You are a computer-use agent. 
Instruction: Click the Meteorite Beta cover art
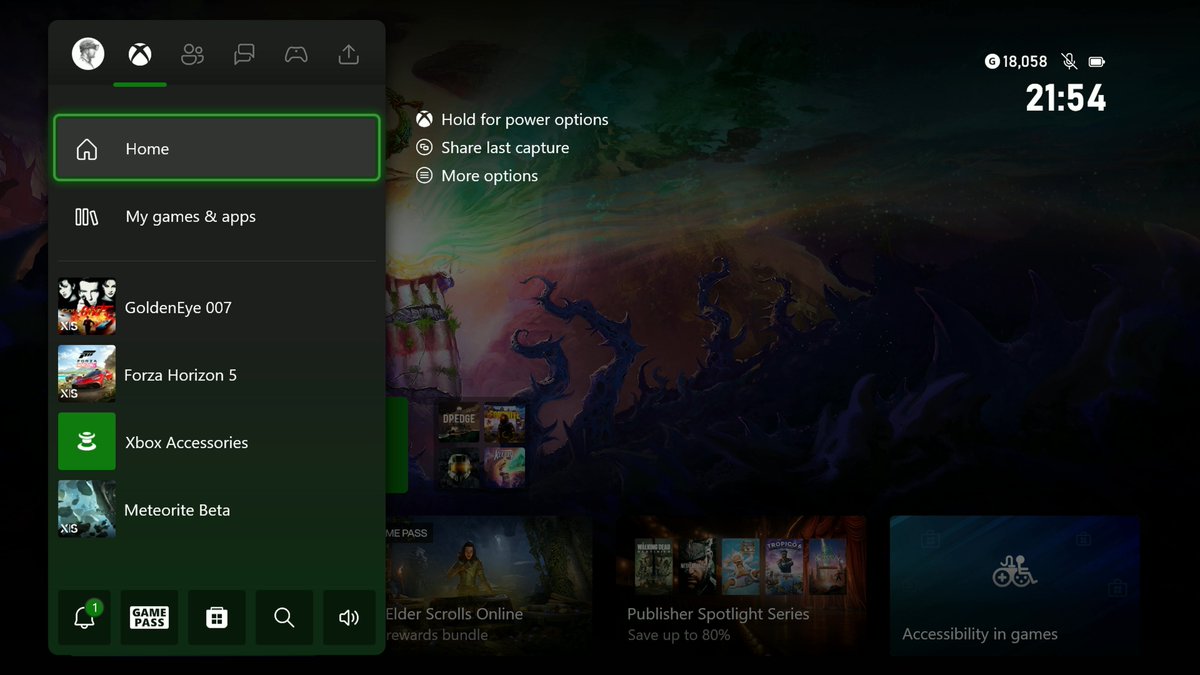[x=87, y=509]
